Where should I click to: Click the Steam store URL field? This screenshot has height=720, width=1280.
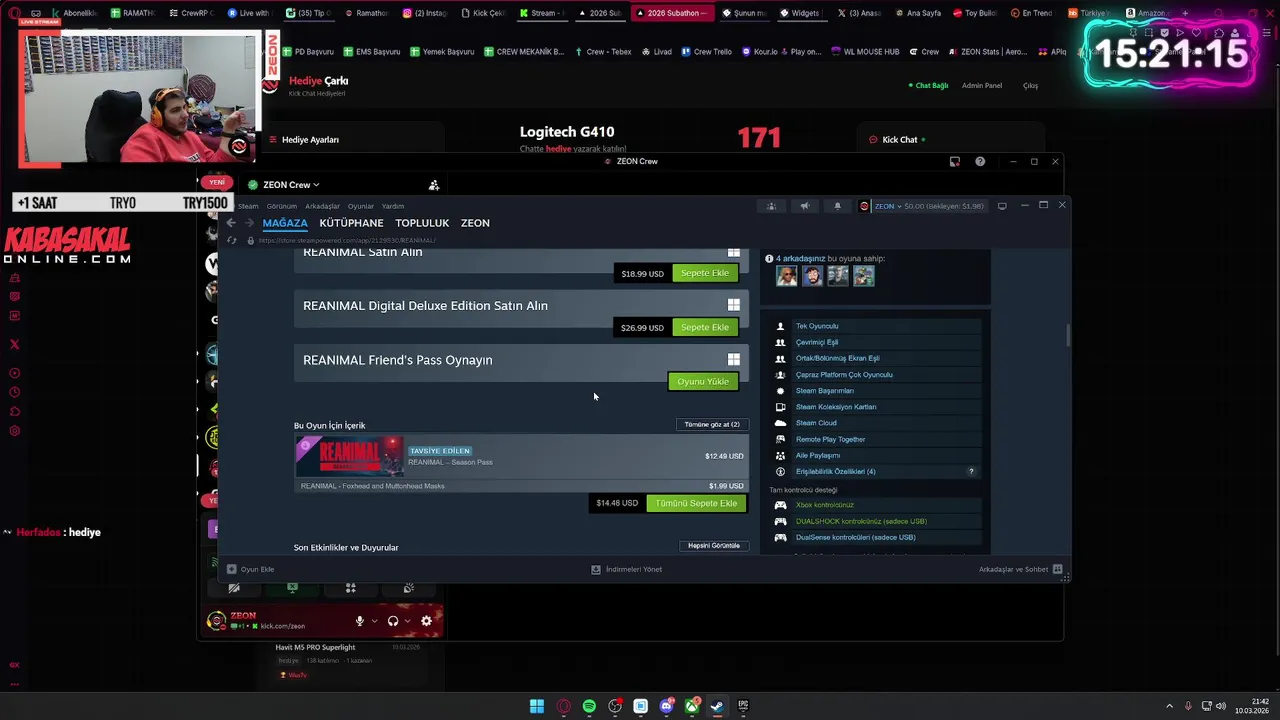(346, 240)
